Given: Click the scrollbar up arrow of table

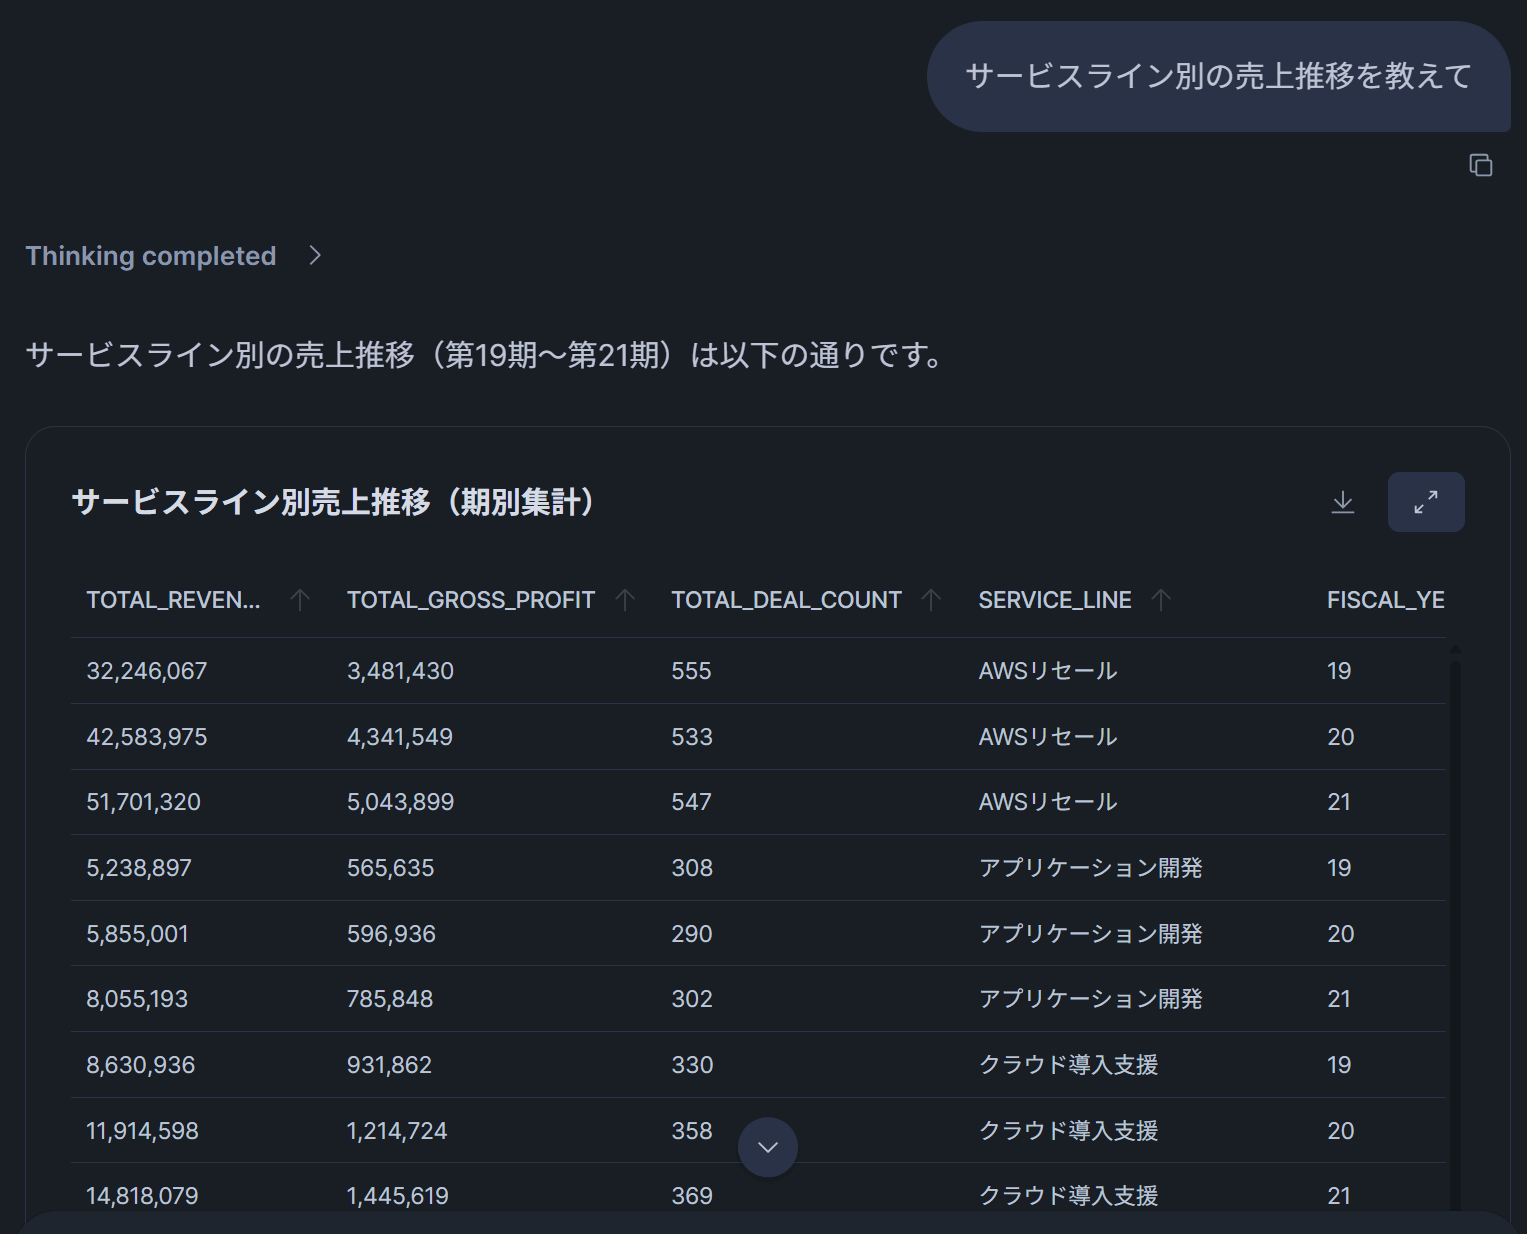Looking at the screenshot, I should point(1455,650).
